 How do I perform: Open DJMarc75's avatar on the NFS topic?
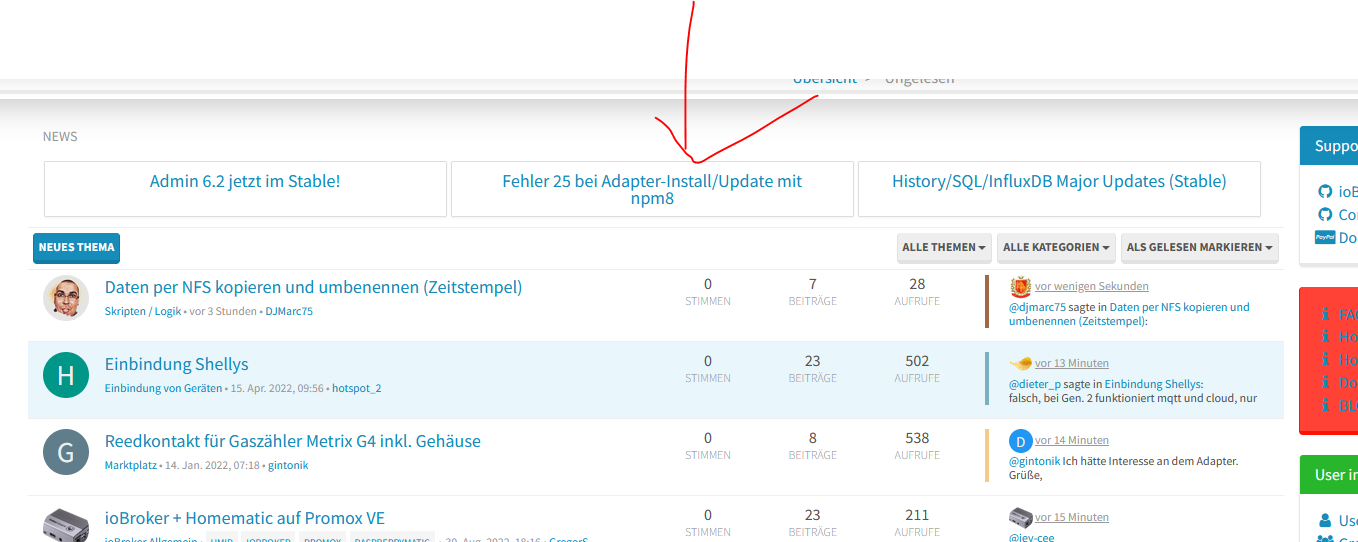pyautogui.click(x=66, y=298)
